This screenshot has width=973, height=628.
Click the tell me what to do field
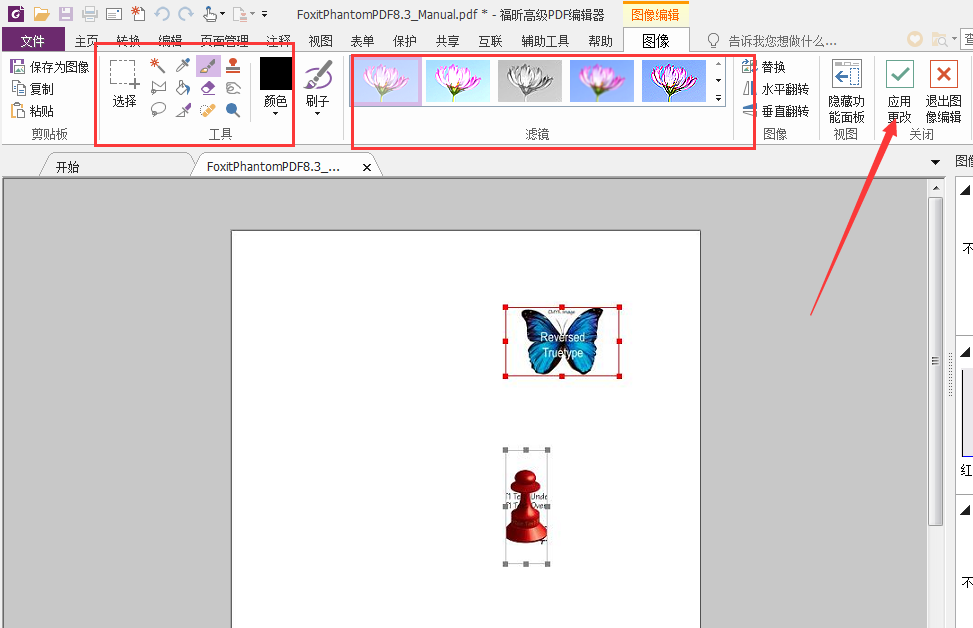tap(782, 41)
